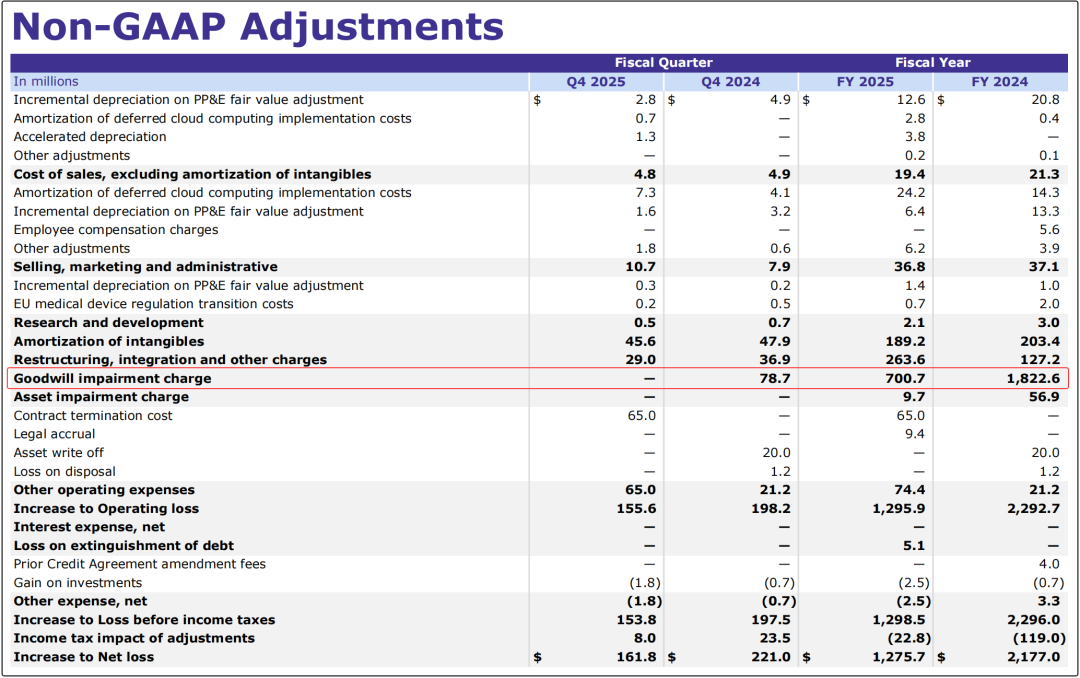1080x678 pixels.
Task: Click the FY 2025 selling and marketing value 36.8
Action: [910, 267]
